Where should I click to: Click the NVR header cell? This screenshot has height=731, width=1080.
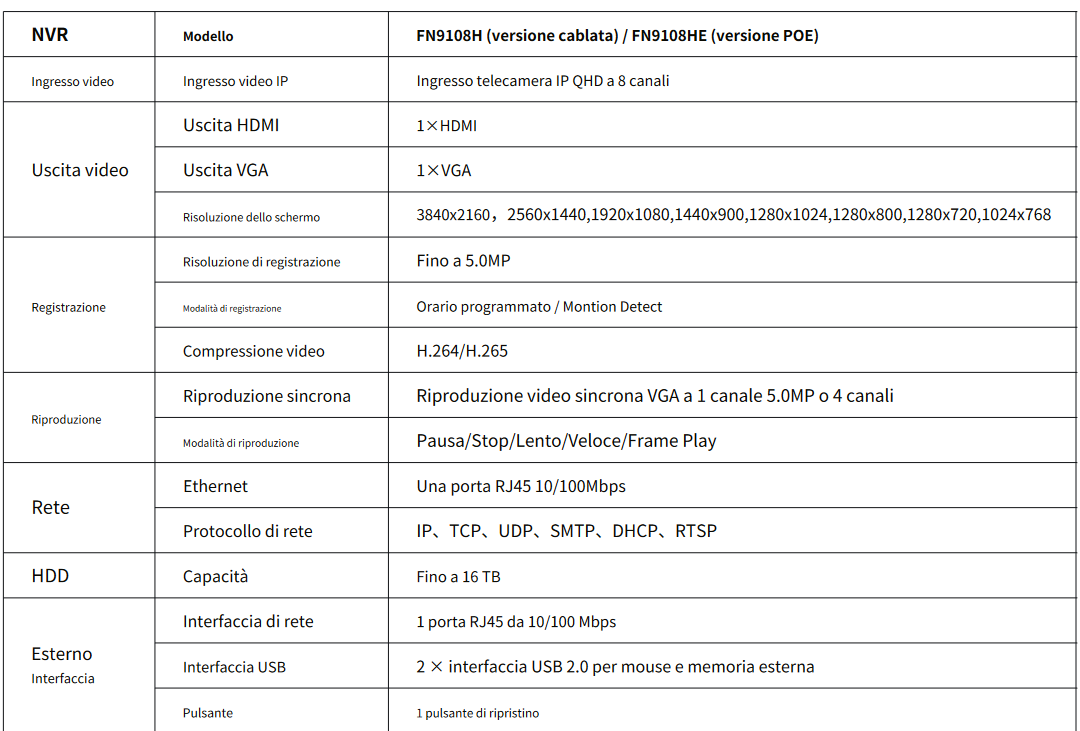coord(50,35)
